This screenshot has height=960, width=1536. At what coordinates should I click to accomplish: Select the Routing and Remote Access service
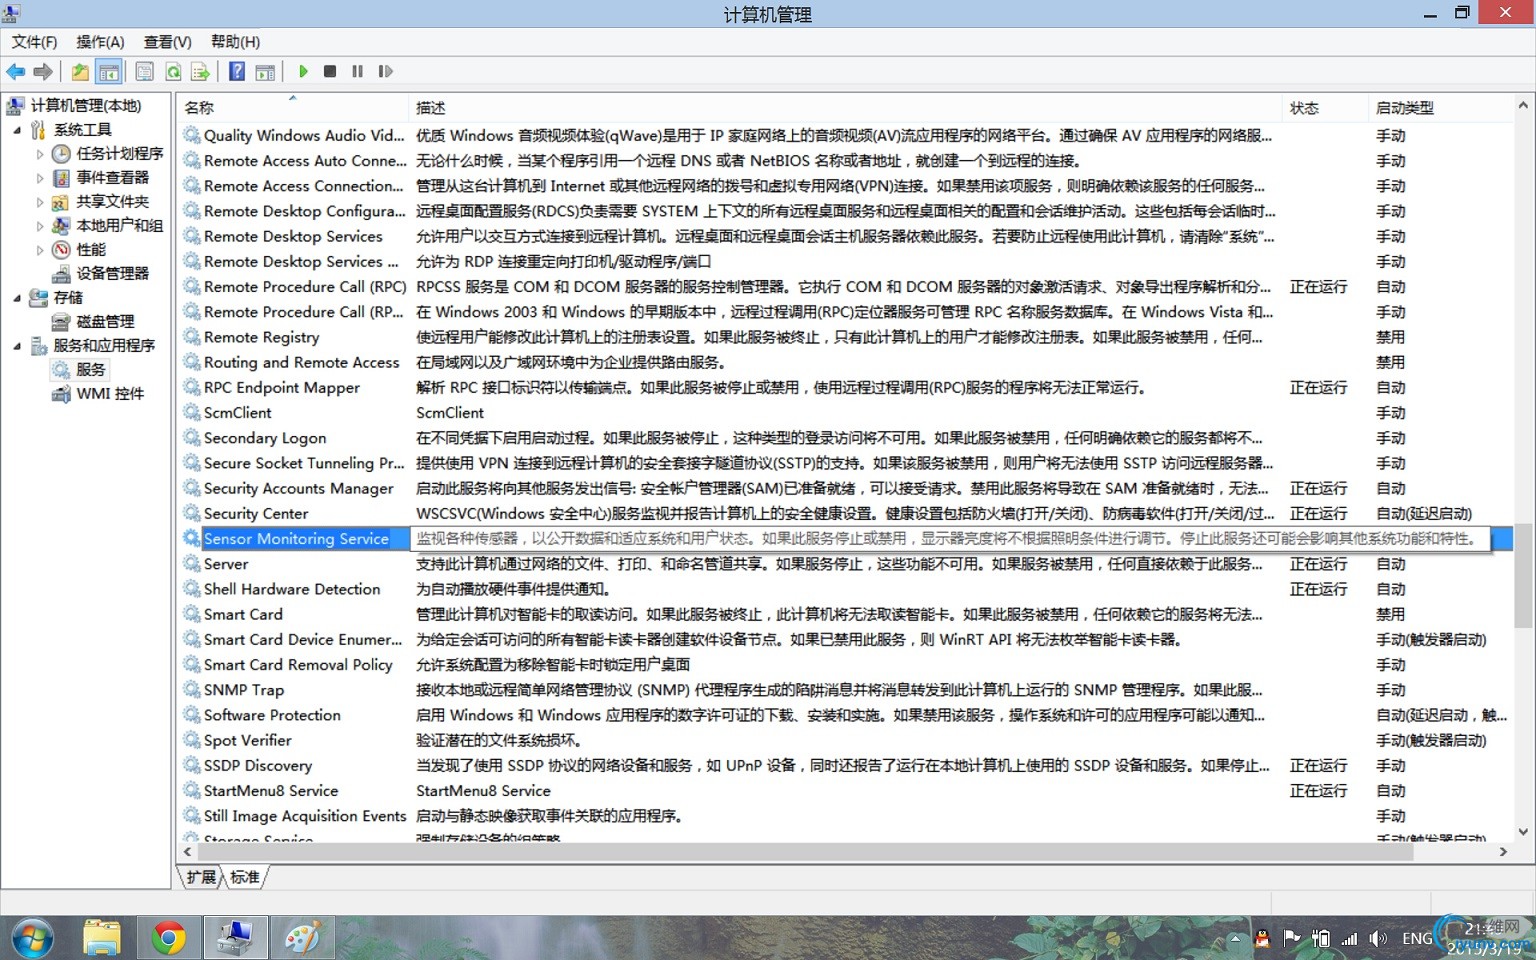coord(301,363)
